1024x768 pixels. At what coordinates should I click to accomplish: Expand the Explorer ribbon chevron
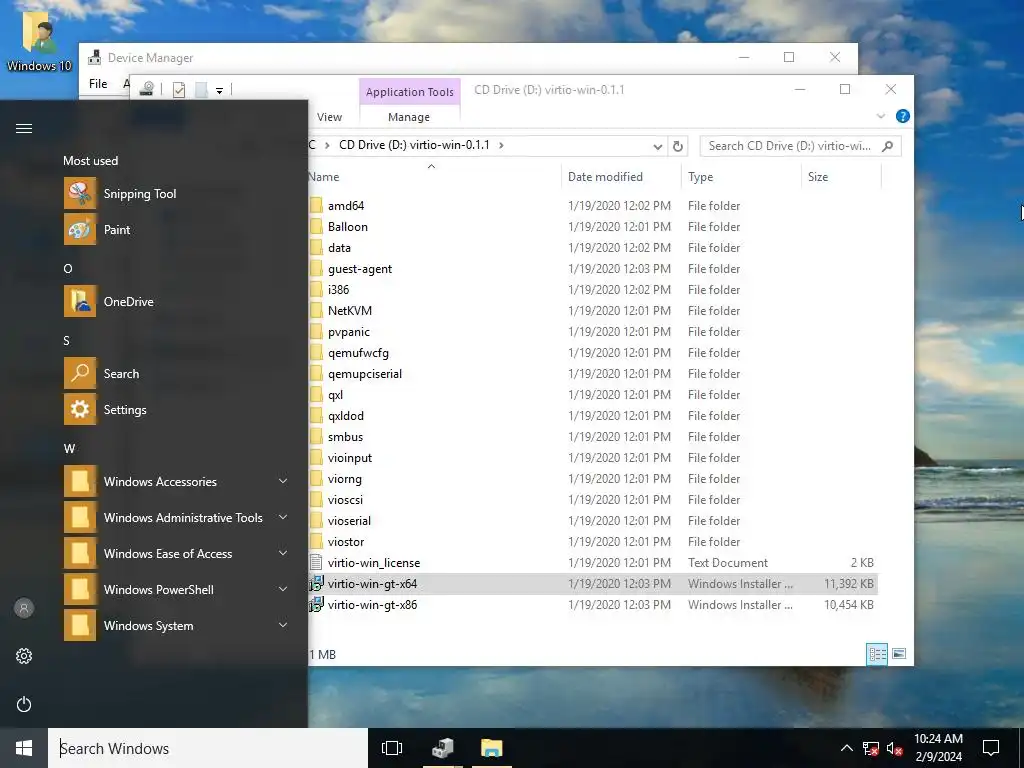click(880, 116)
